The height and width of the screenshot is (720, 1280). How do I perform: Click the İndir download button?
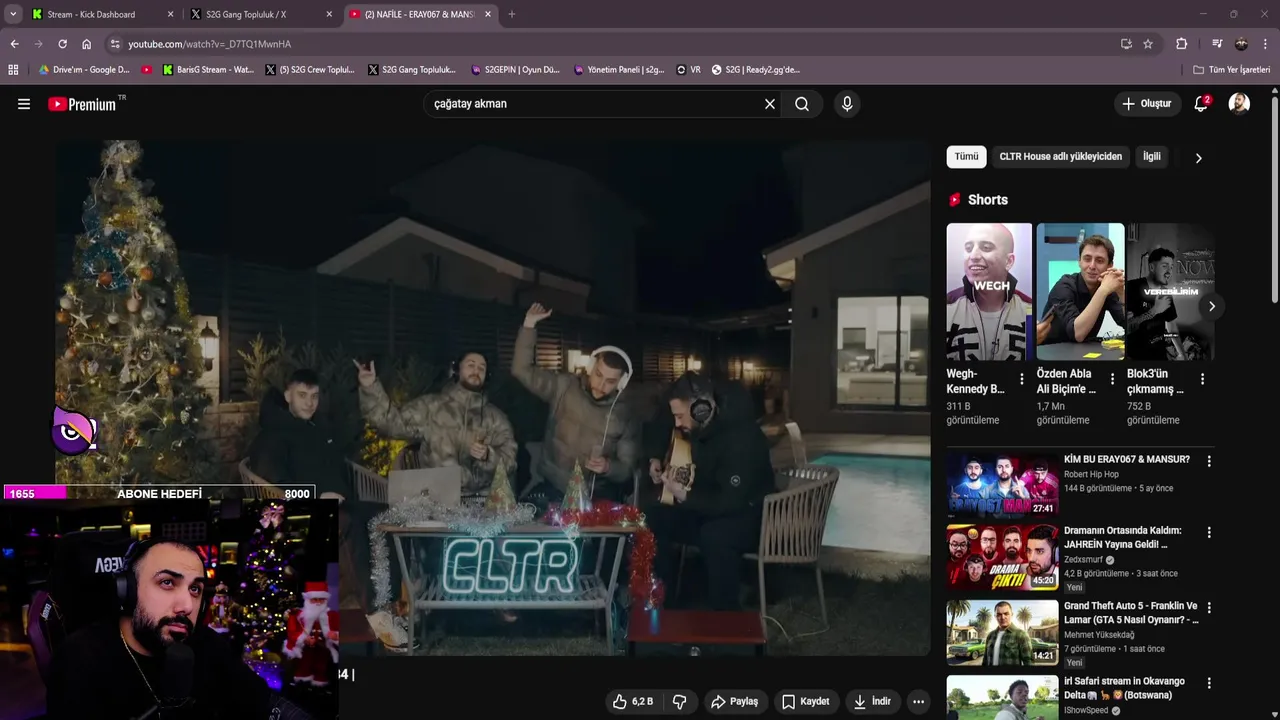pyautogui.click(x=871, y=702)
